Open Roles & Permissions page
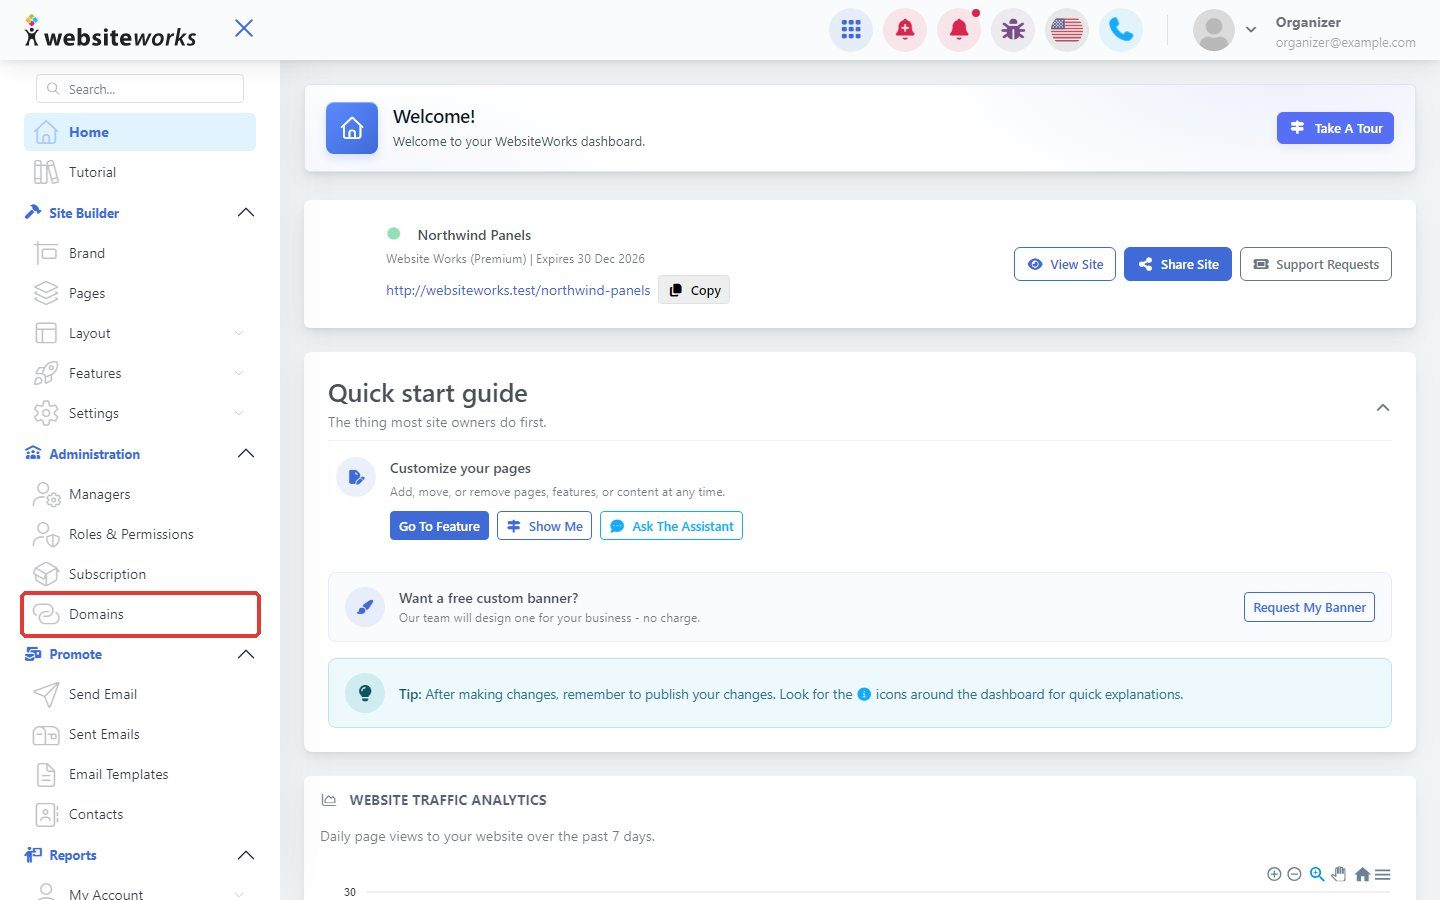Image resolution: width=1440 pixels, height=900 pixels. tap(140, 534)
